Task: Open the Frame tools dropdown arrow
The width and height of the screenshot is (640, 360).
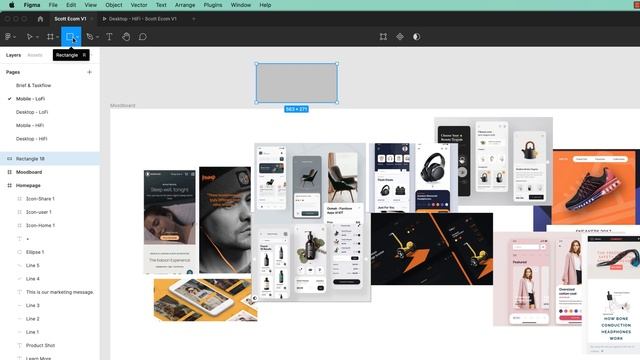Action: click(x=58, y=37)
